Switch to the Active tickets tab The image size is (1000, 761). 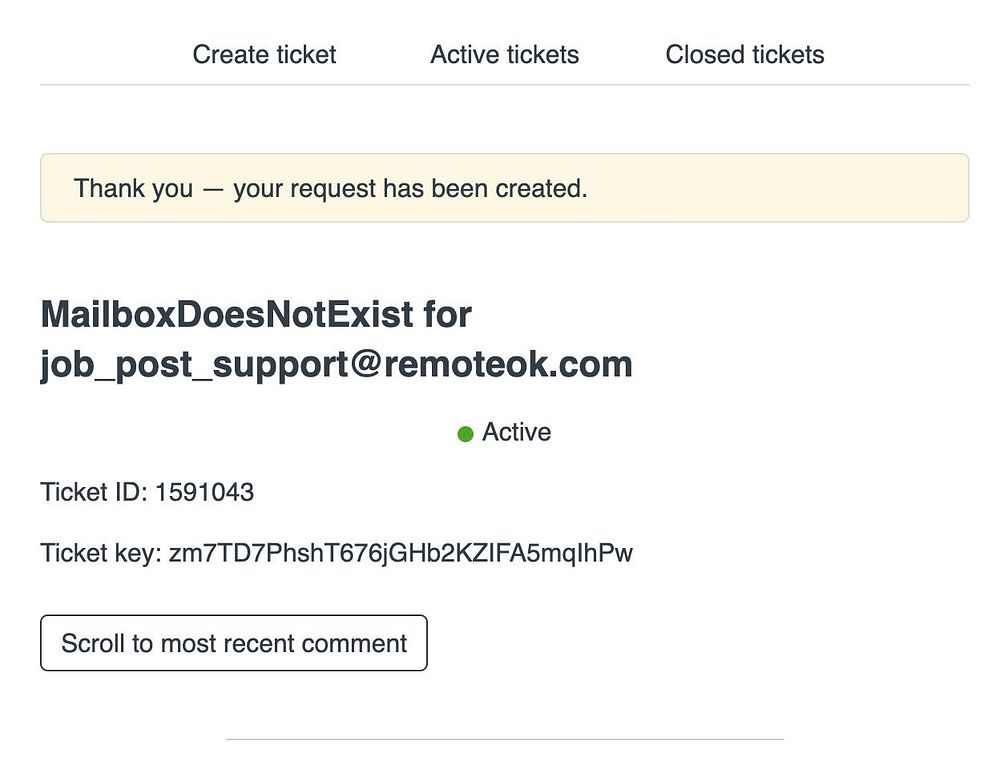point(504,54)
